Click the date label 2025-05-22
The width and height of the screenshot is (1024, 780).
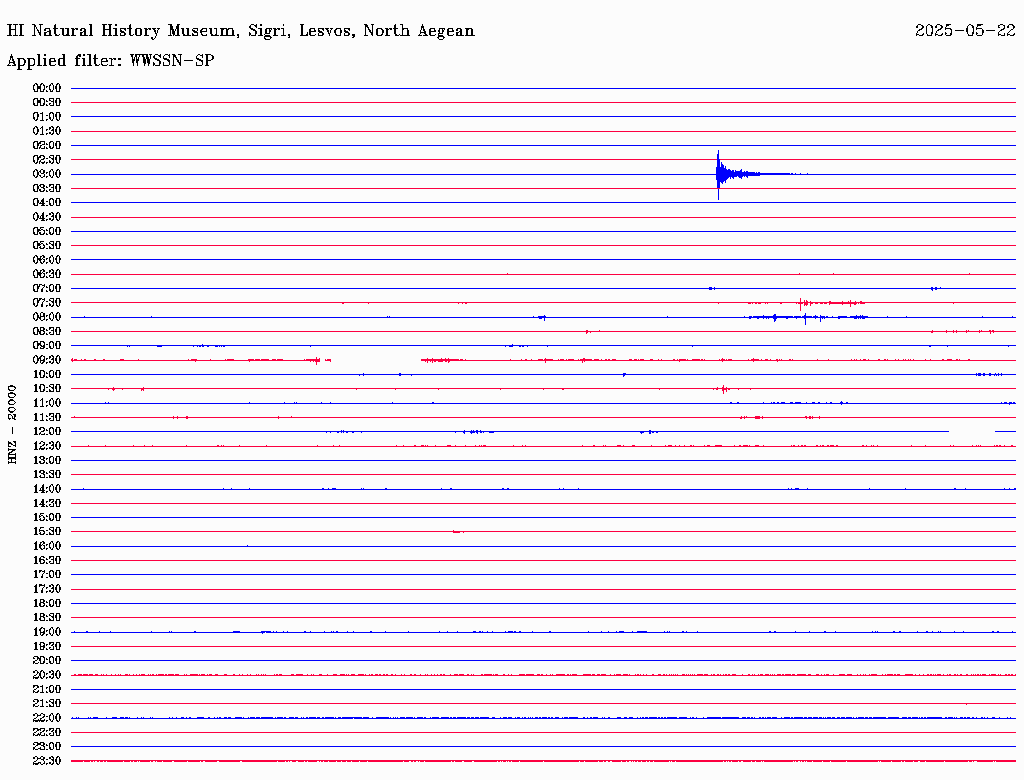click(x=965, y=31)
